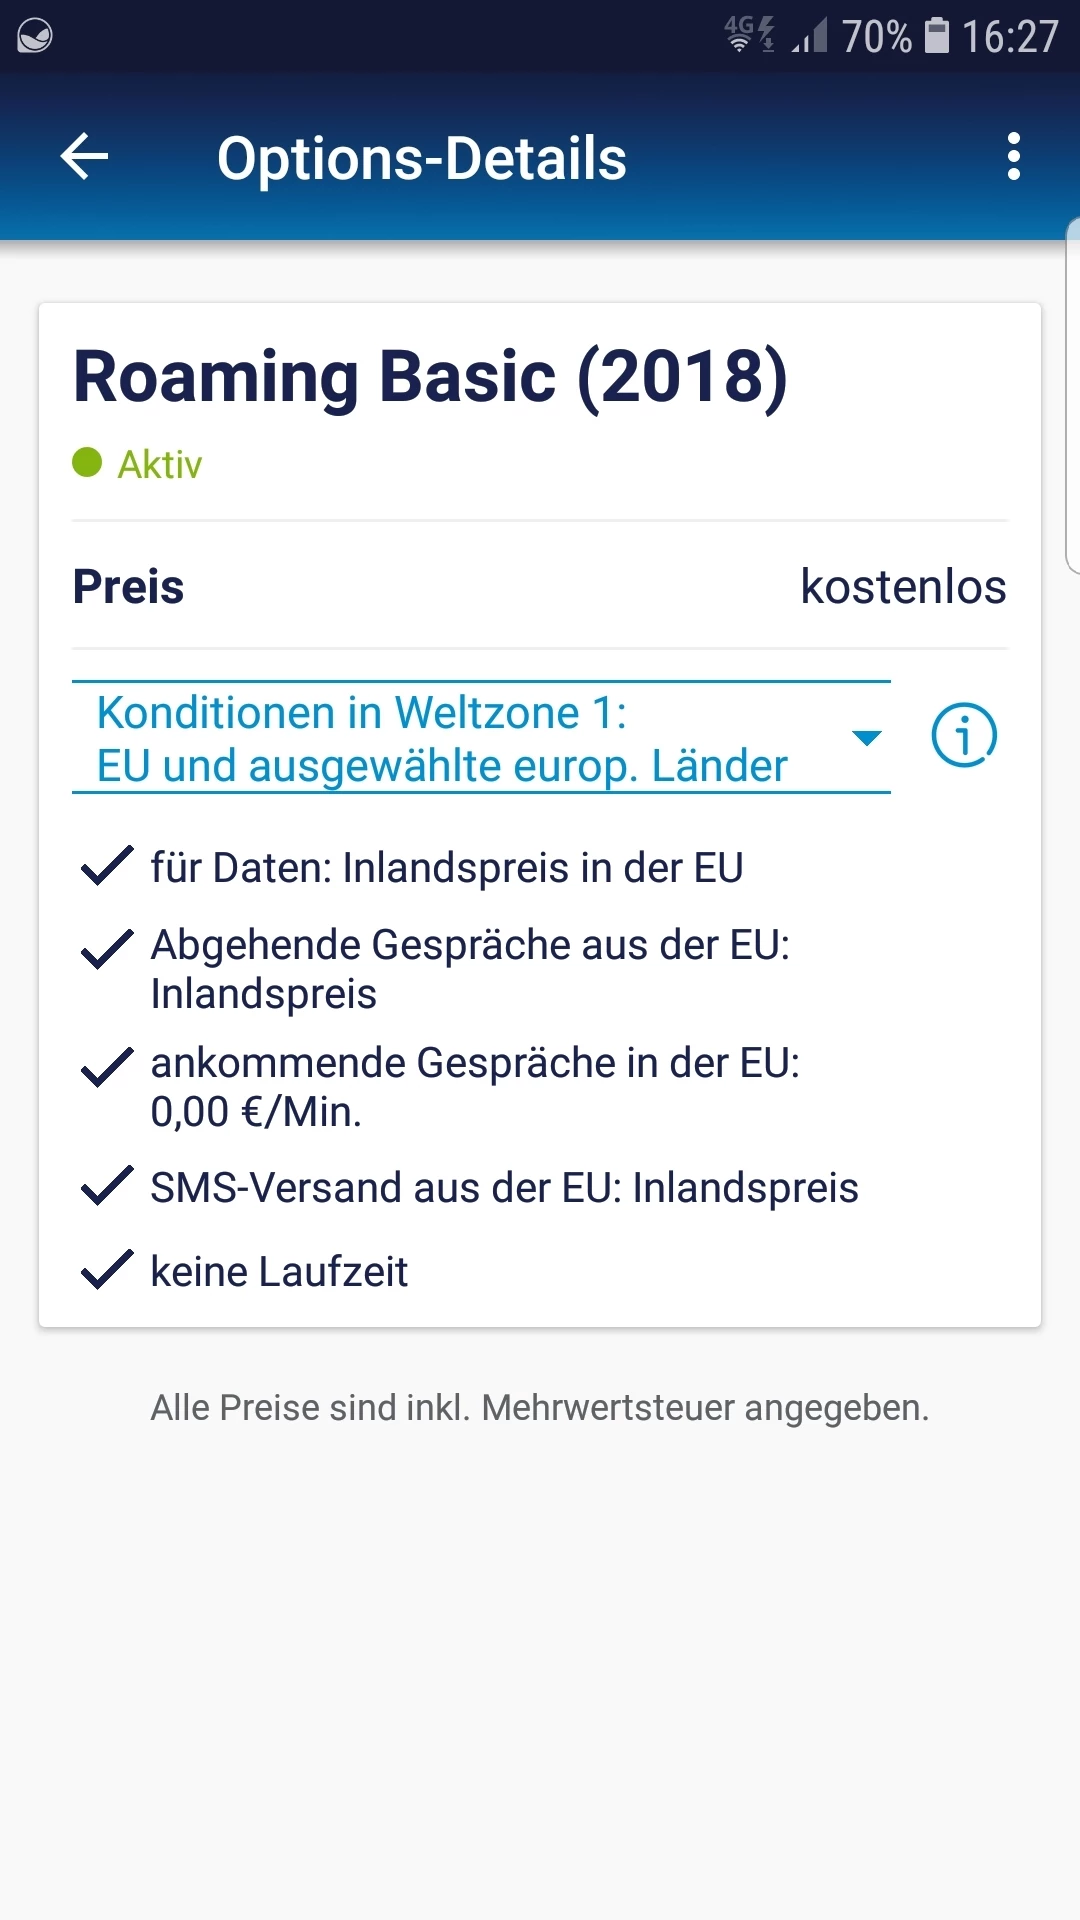Tap 'Abgehende Gespräche aus der EU' line
The width and height of the screenshot is (1080, 1920).
point(470,968)
